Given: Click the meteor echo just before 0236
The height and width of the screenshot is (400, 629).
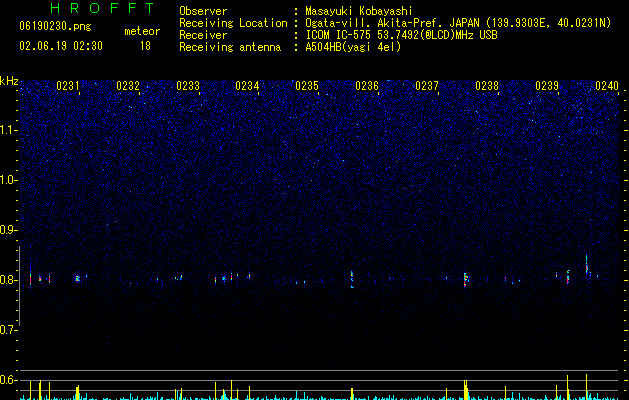Looking at the screenshot, I should (352, 279).
